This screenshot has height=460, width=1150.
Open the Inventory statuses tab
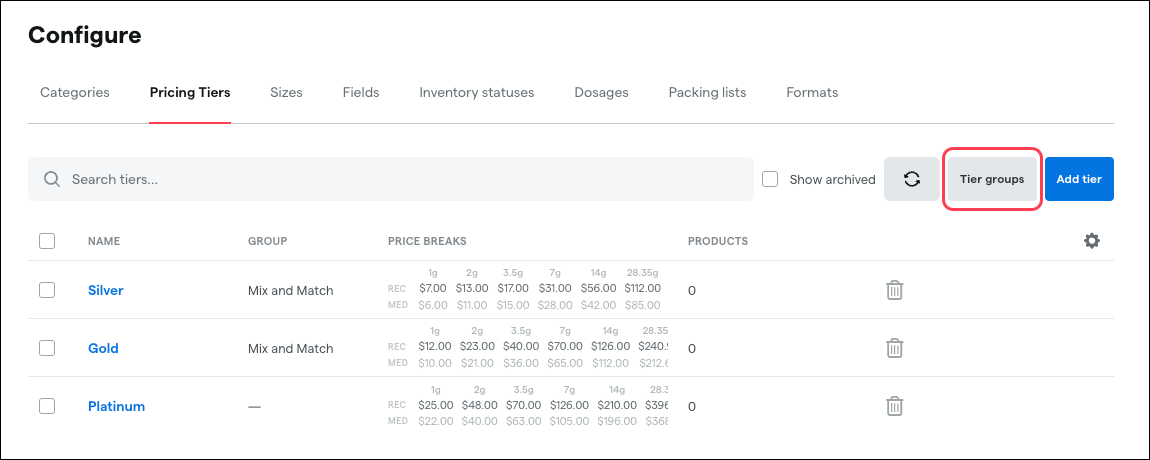(x=477, y=92)
